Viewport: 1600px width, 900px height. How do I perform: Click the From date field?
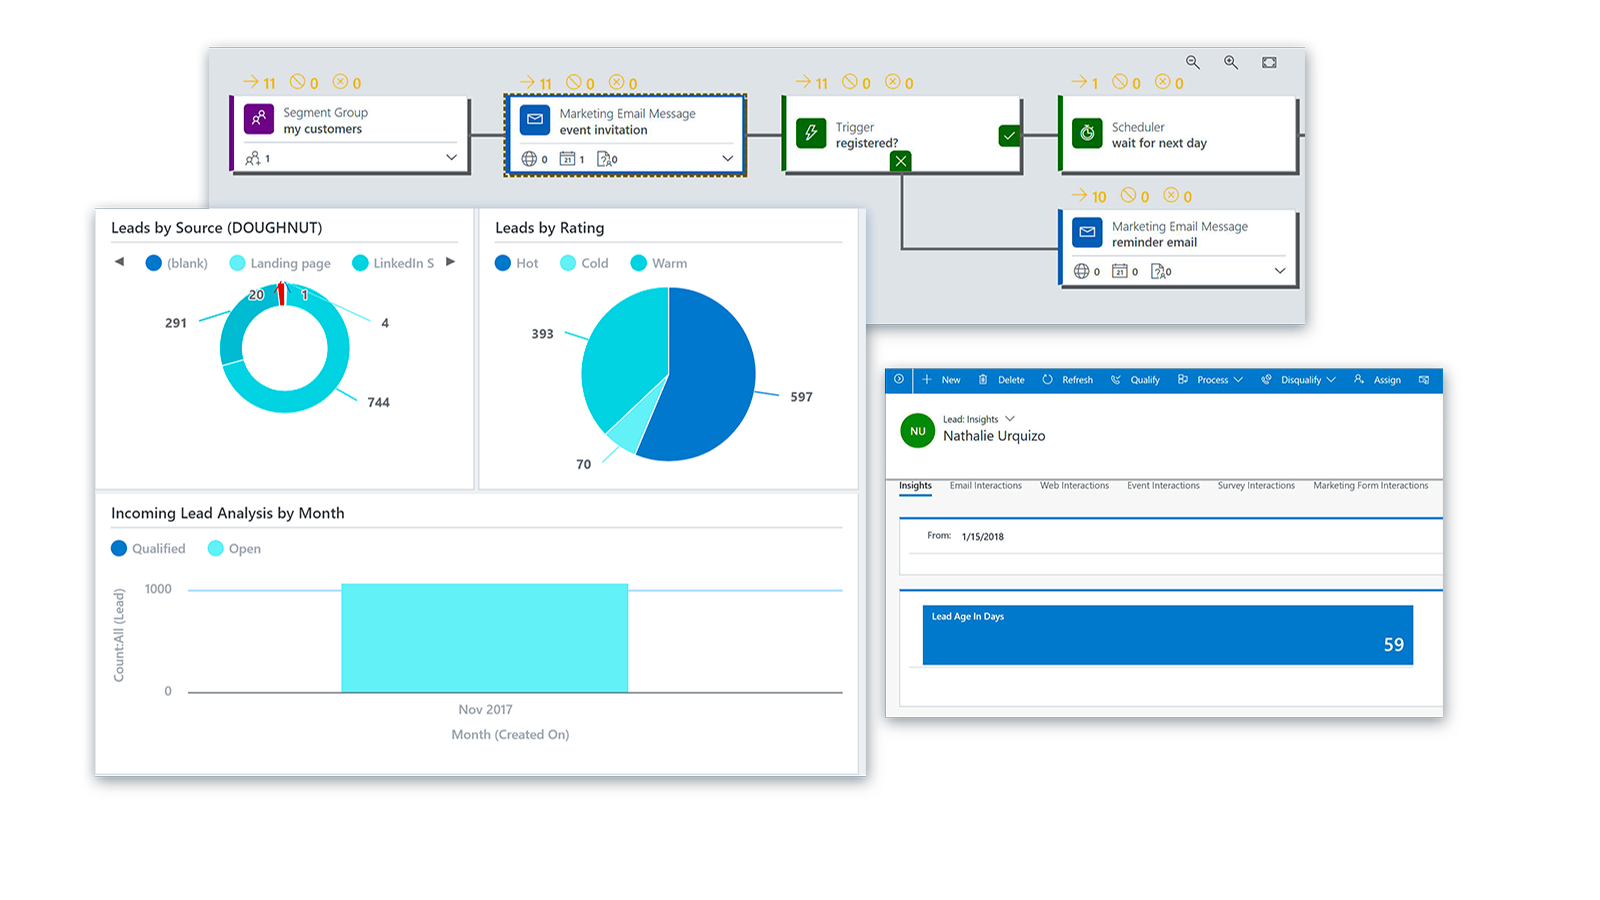(982, 537)
